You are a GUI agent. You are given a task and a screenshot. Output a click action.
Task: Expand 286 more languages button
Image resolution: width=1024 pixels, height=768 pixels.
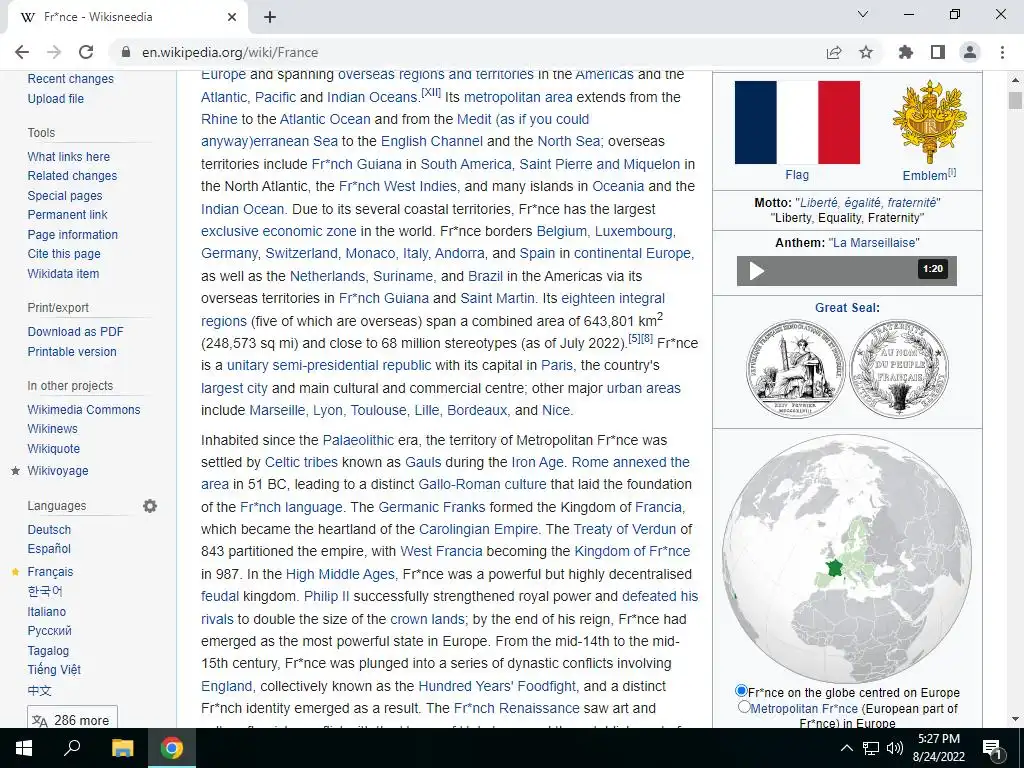click(72, 720)
